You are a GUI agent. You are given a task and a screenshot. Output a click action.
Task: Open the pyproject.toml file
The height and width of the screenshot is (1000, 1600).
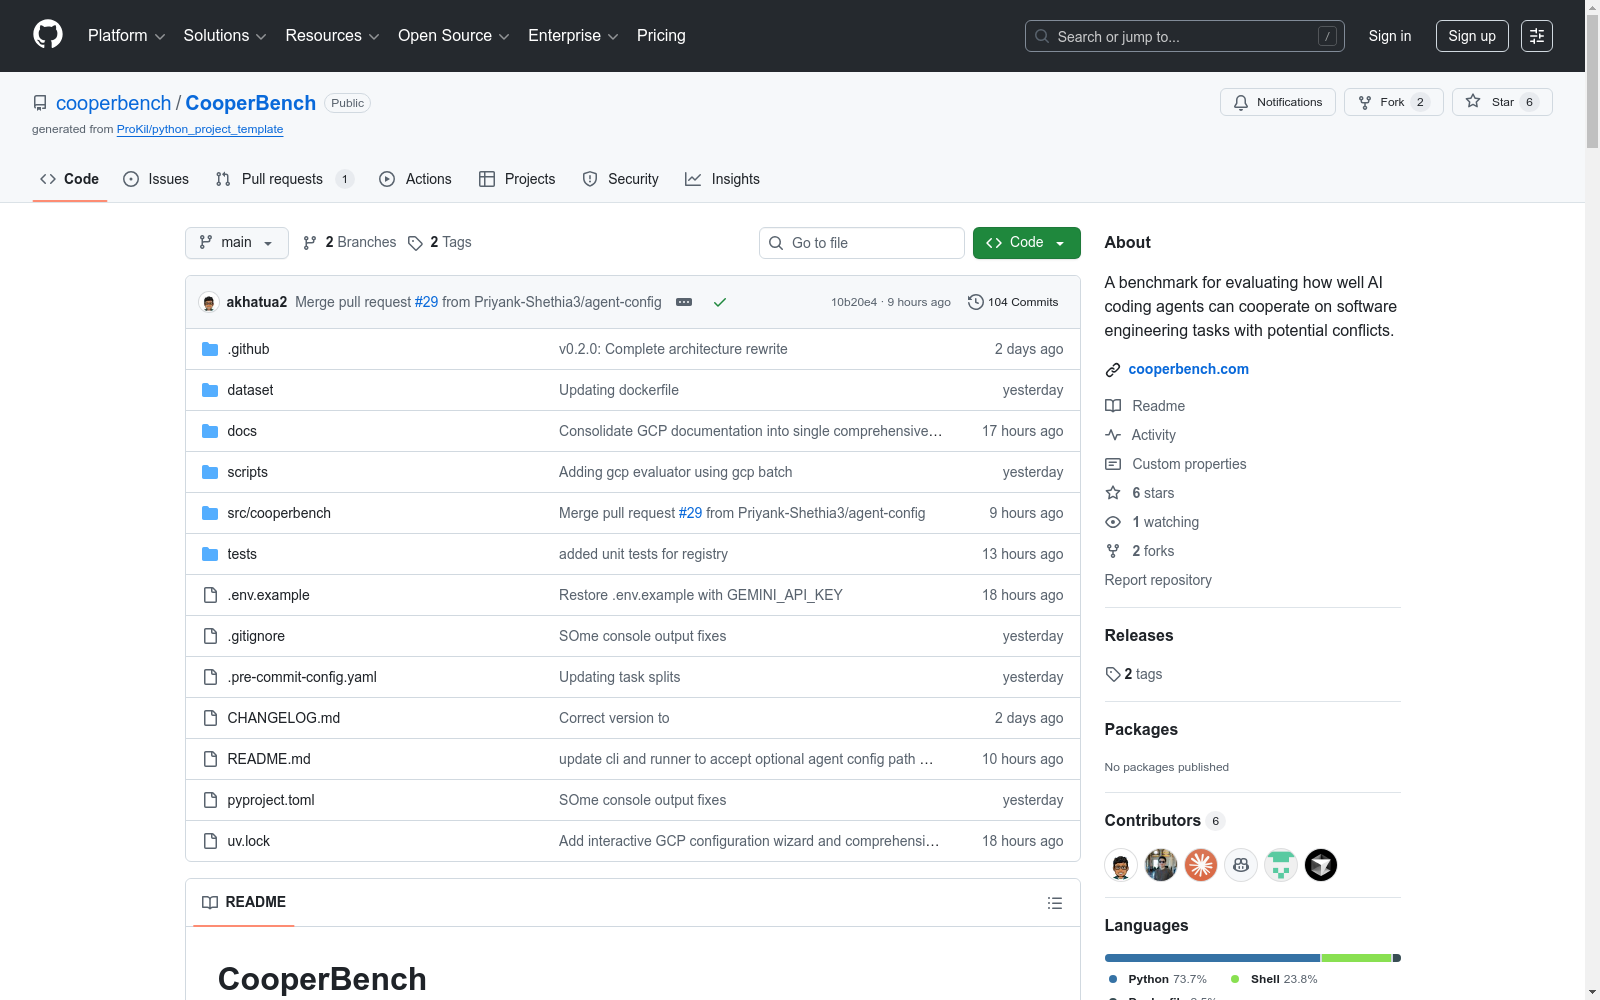coord(271,800)
